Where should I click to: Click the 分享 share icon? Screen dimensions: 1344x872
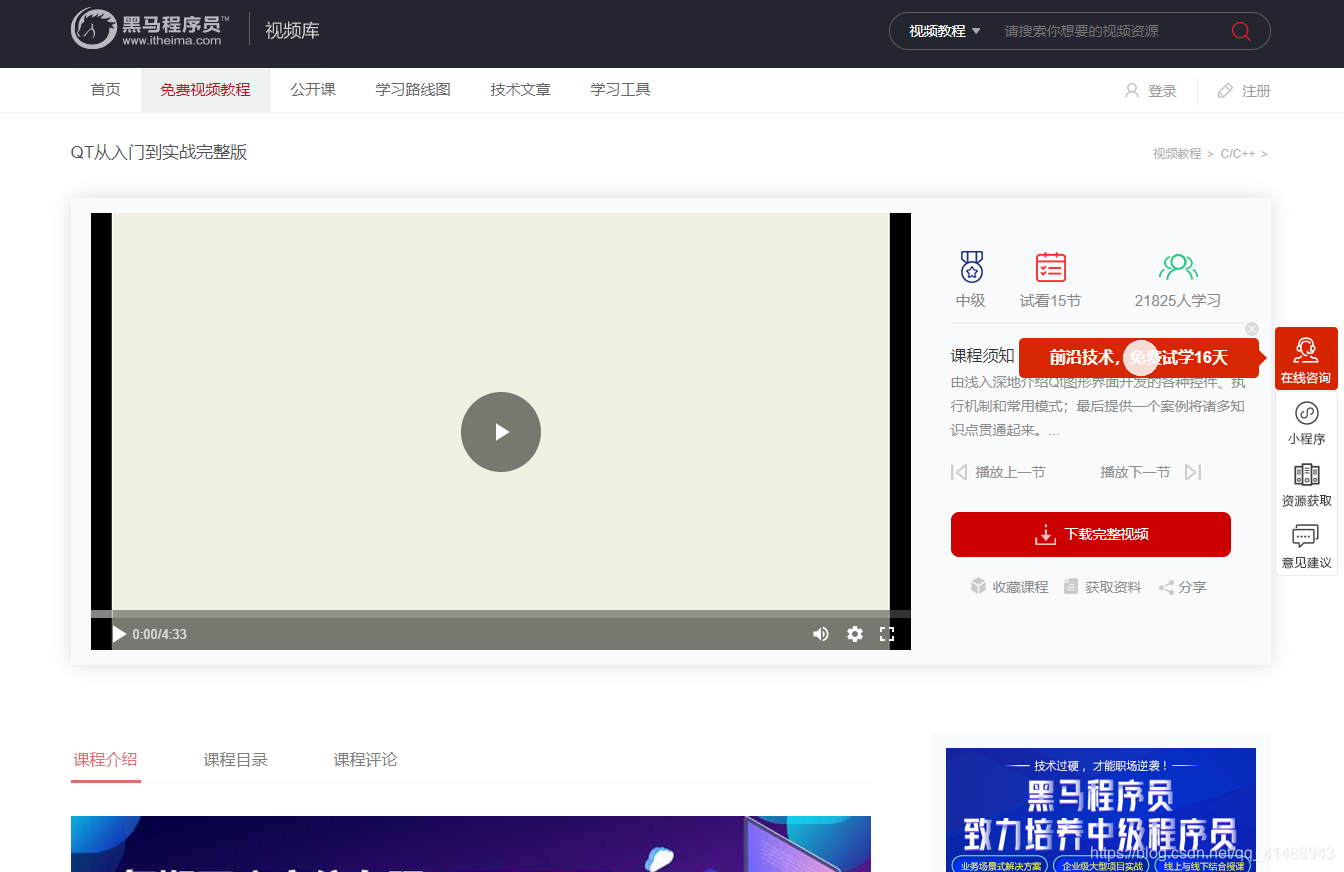pyautogui.click(x=1166, y=587)
